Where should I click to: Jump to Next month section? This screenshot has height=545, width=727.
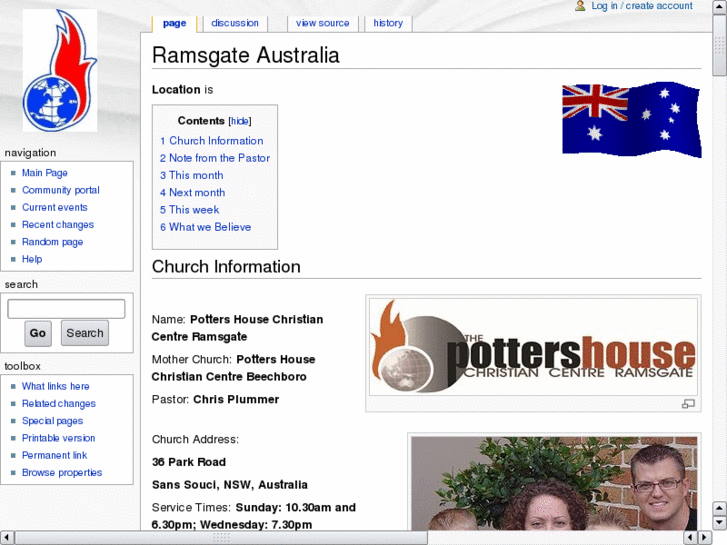[x=192, y=192]
